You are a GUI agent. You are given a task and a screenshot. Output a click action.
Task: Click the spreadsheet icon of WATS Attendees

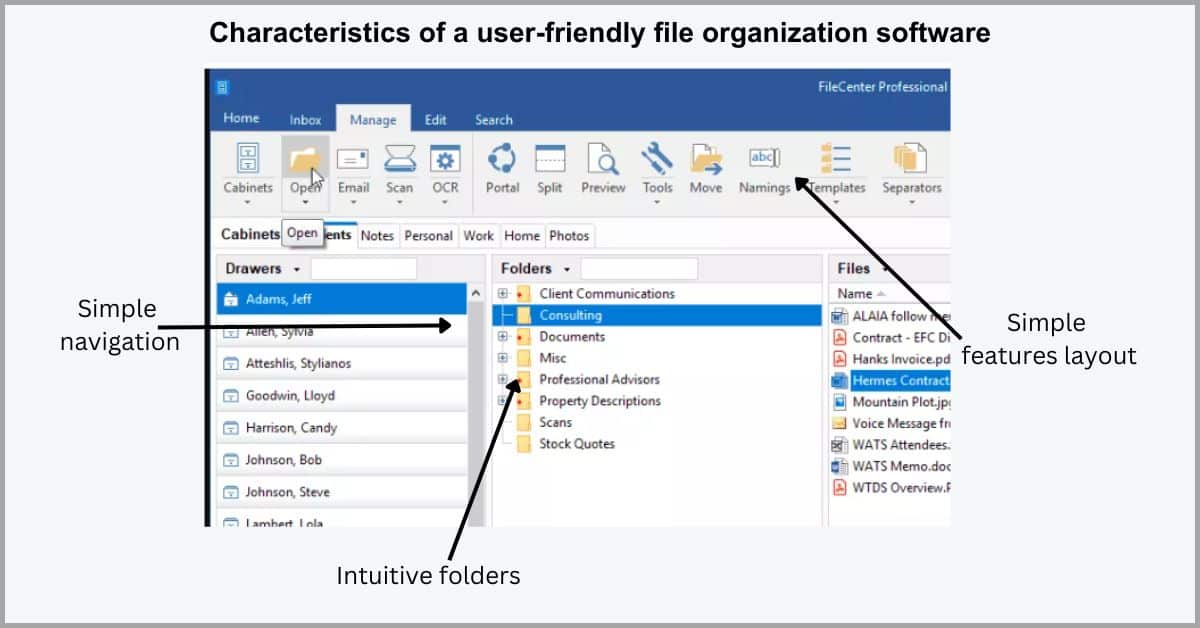click(840, 445)
